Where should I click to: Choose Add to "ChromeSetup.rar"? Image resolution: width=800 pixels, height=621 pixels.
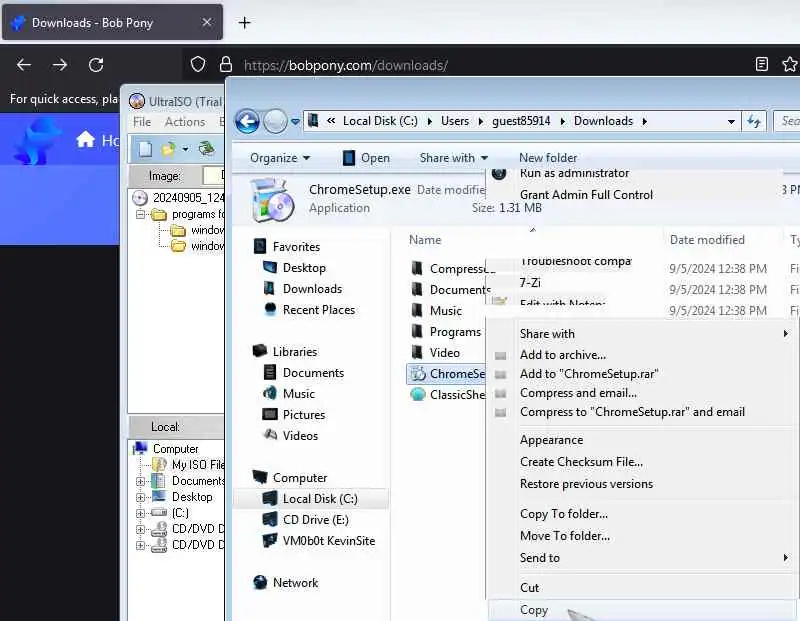(x=589, y=374)
